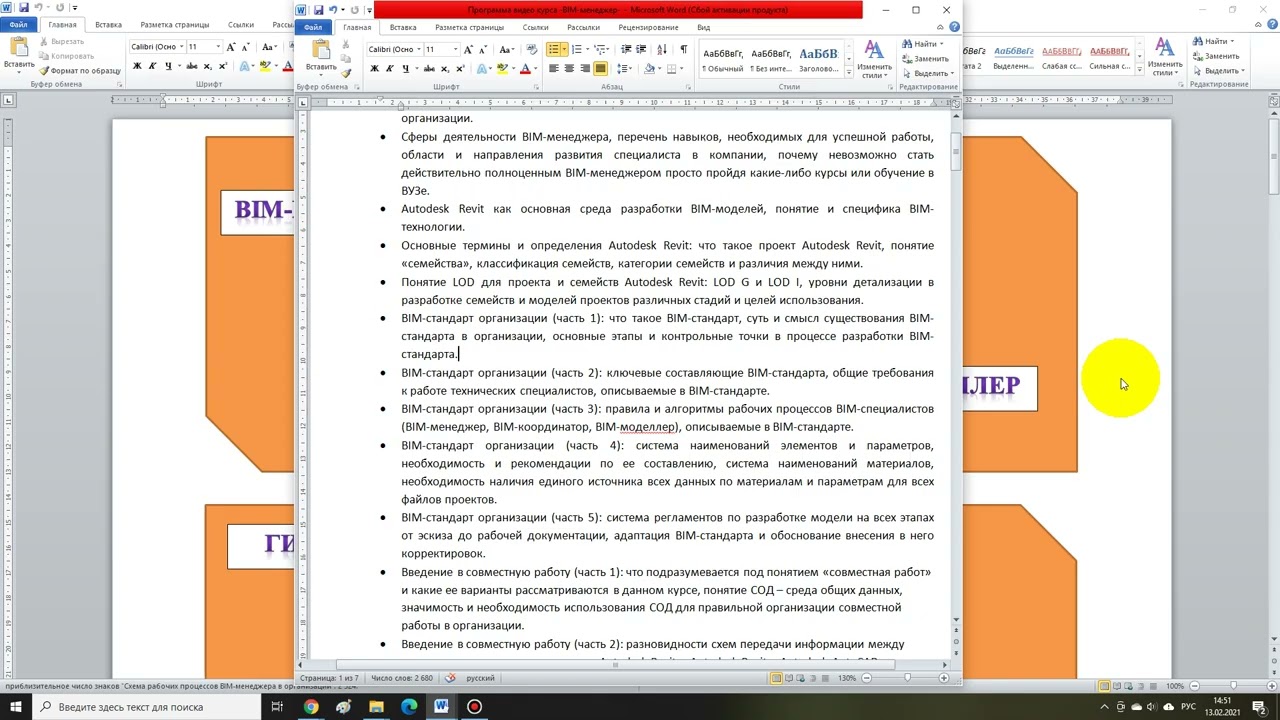Center text in the front Word window
This screenshot has height=720, width=1280.
click(x=569, y=69)
